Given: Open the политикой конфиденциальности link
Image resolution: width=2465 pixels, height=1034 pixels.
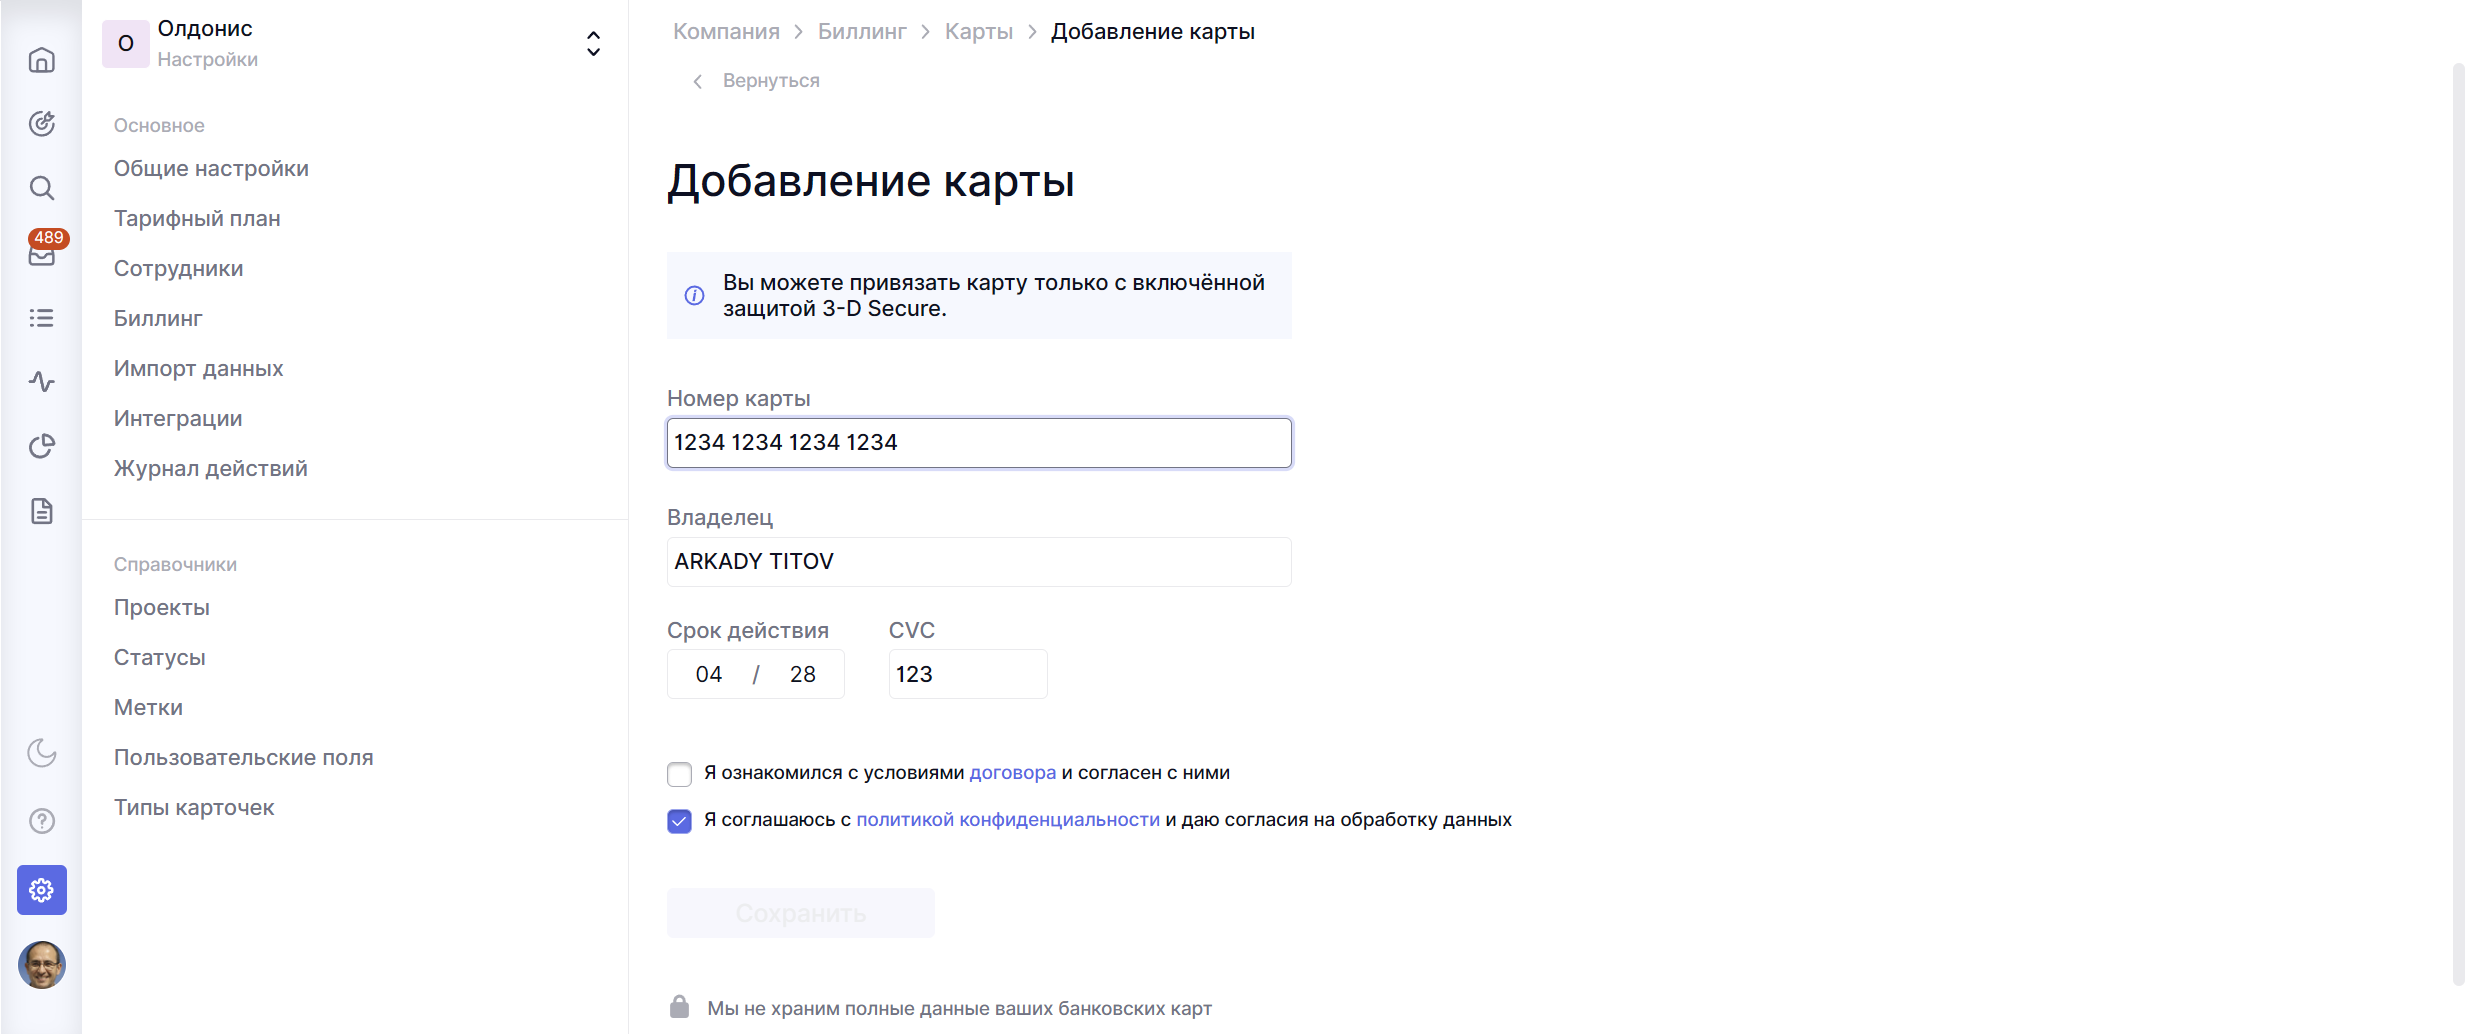Looking at the screenshot, I should [1007, 820].
